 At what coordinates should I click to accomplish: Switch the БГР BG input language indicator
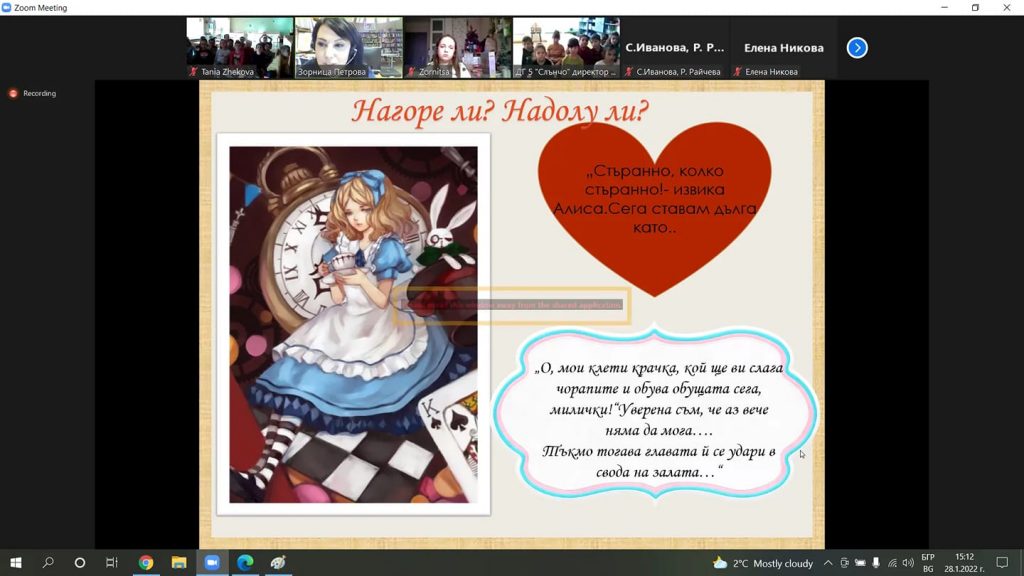[x=928, y=563]
